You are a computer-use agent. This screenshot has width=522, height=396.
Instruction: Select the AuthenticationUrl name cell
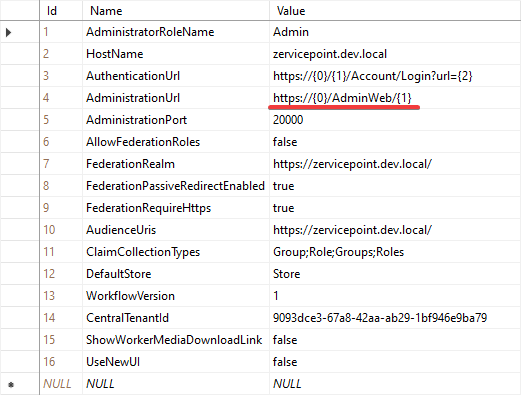pos(176,76)
